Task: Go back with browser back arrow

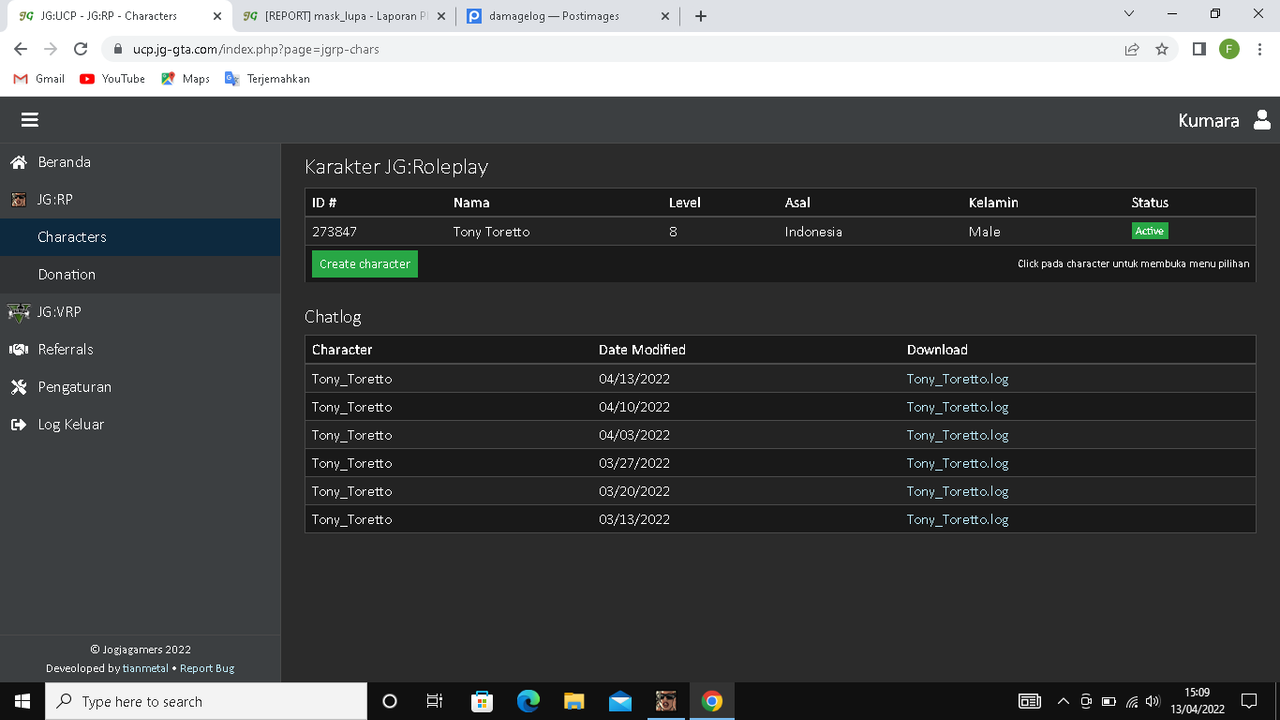Action: tap(20, 49)
